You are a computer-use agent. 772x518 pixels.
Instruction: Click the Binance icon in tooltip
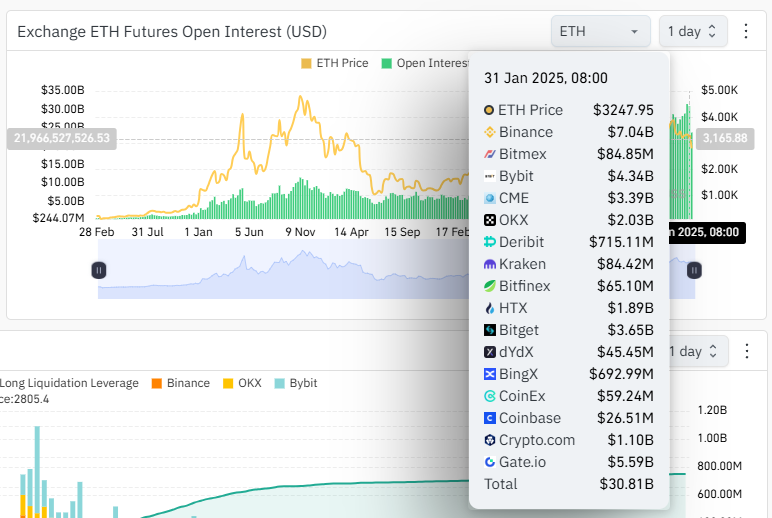490,132
